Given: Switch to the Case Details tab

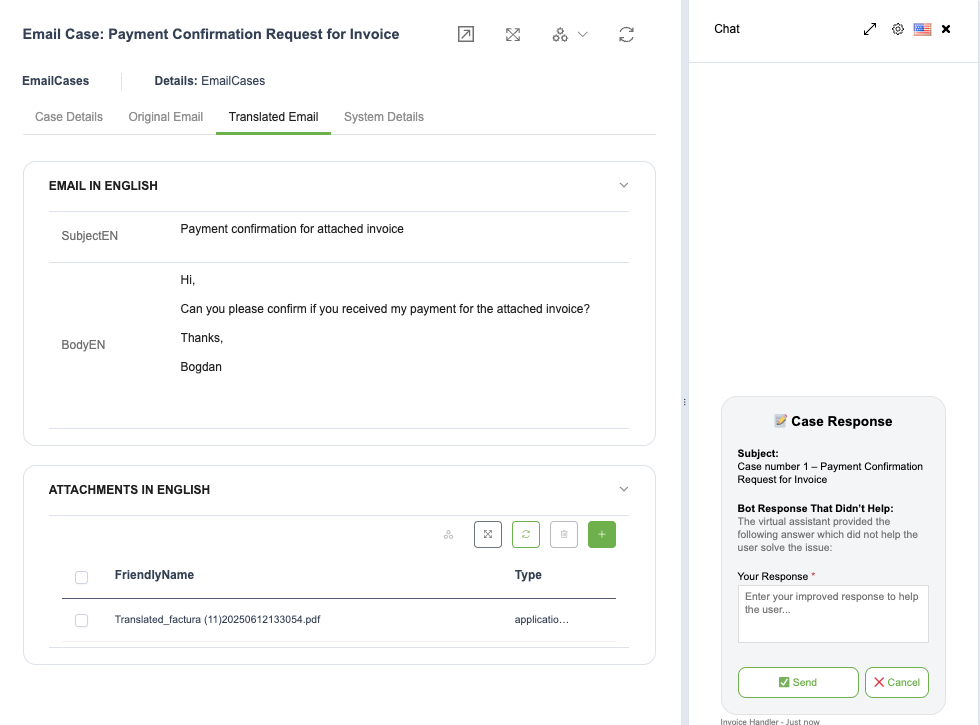Looking at the screenshot, I should (69, 117).
